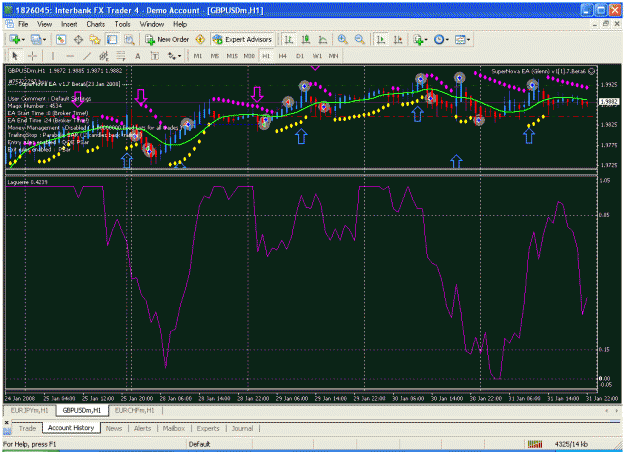Open the View menu
625x452 pixels.
tap(45, 24)
